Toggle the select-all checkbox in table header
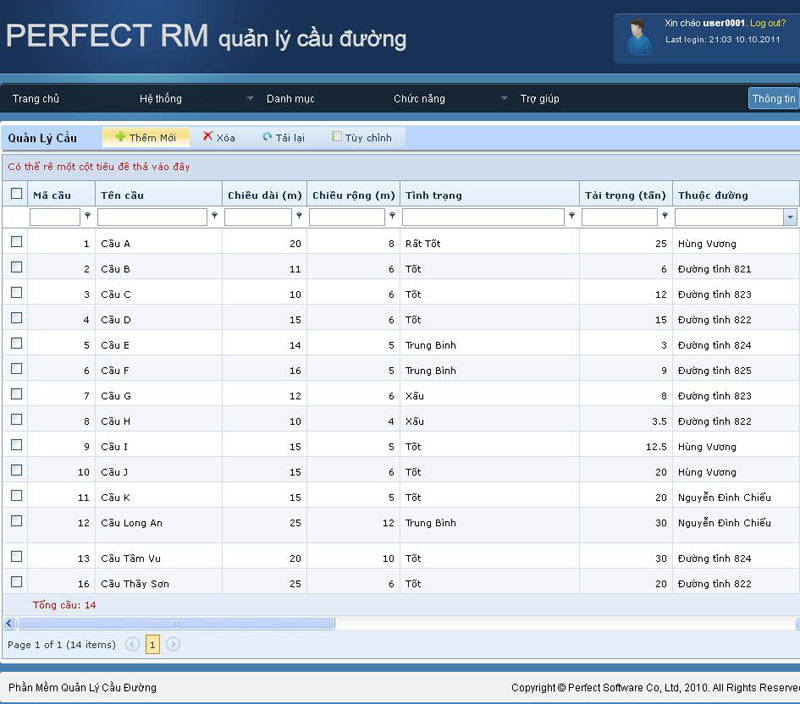The width and height of the screenshot is (800, 704). (17, 194)
